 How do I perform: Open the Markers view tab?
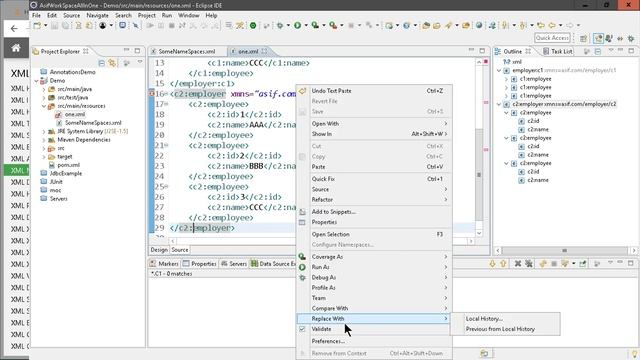pos(164,264)
